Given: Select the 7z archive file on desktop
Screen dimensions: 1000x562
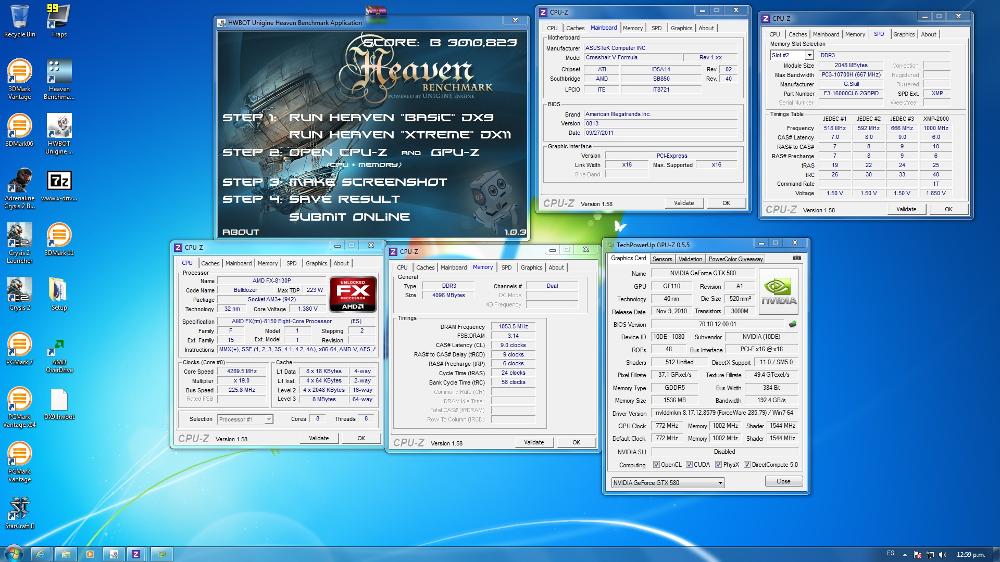Looking at the screenshot, I should click(x=59, y=186).
